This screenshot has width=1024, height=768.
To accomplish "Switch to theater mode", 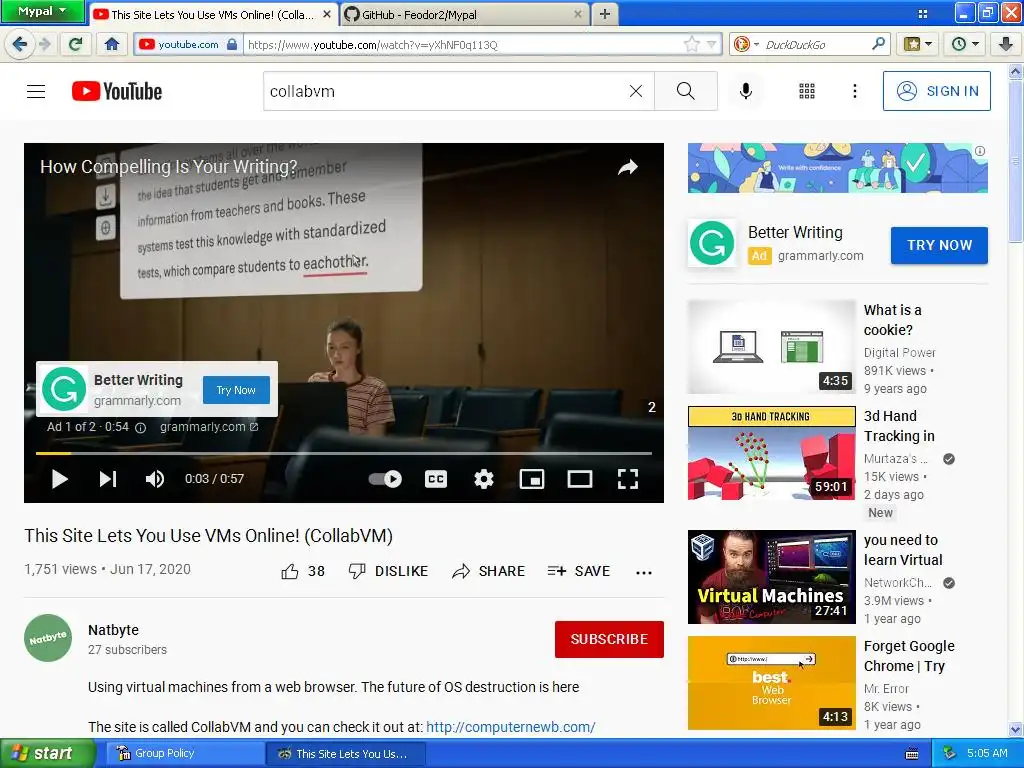I will (x=579, y=479).
